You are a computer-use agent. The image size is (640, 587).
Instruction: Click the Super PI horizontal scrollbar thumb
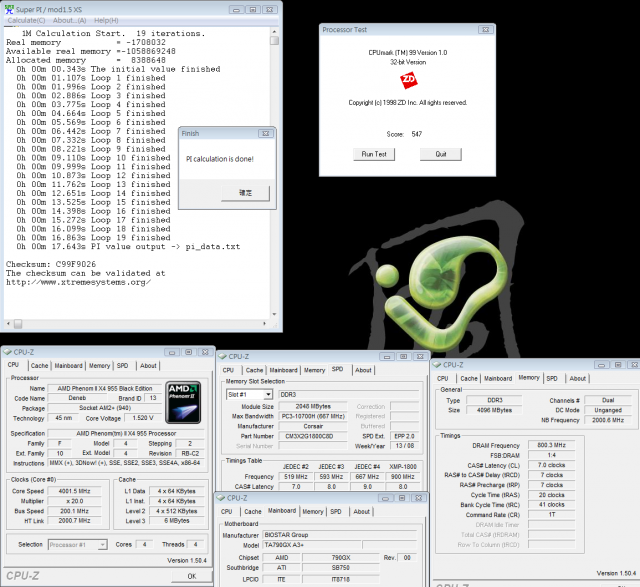18,324
